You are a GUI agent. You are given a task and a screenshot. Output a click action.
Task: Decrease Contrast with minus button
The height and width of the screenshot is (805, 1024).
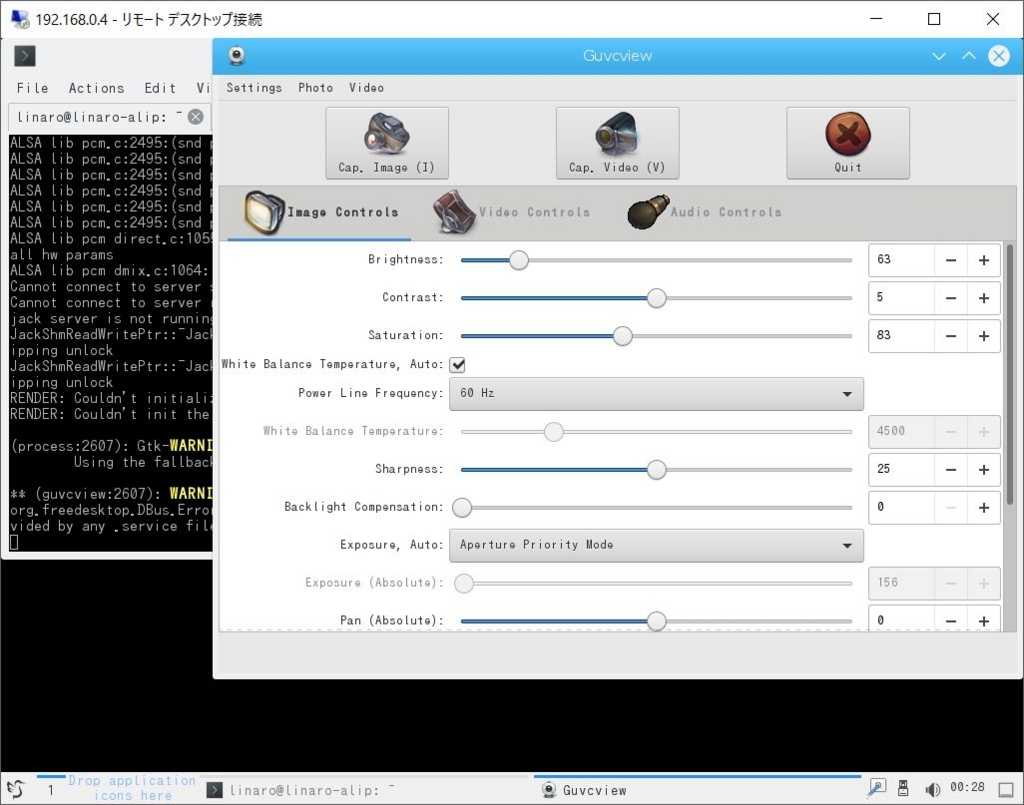point(951,298)
